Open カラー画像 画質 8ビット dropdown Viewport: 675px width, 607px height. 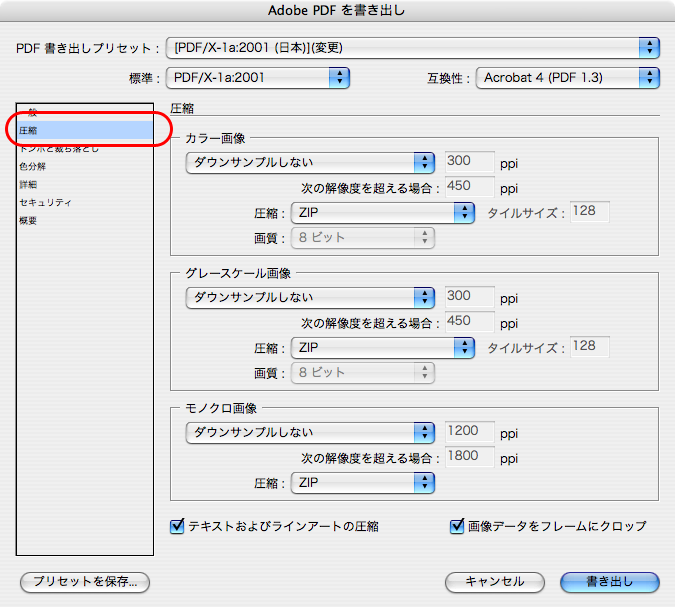[x=363, y=238]
